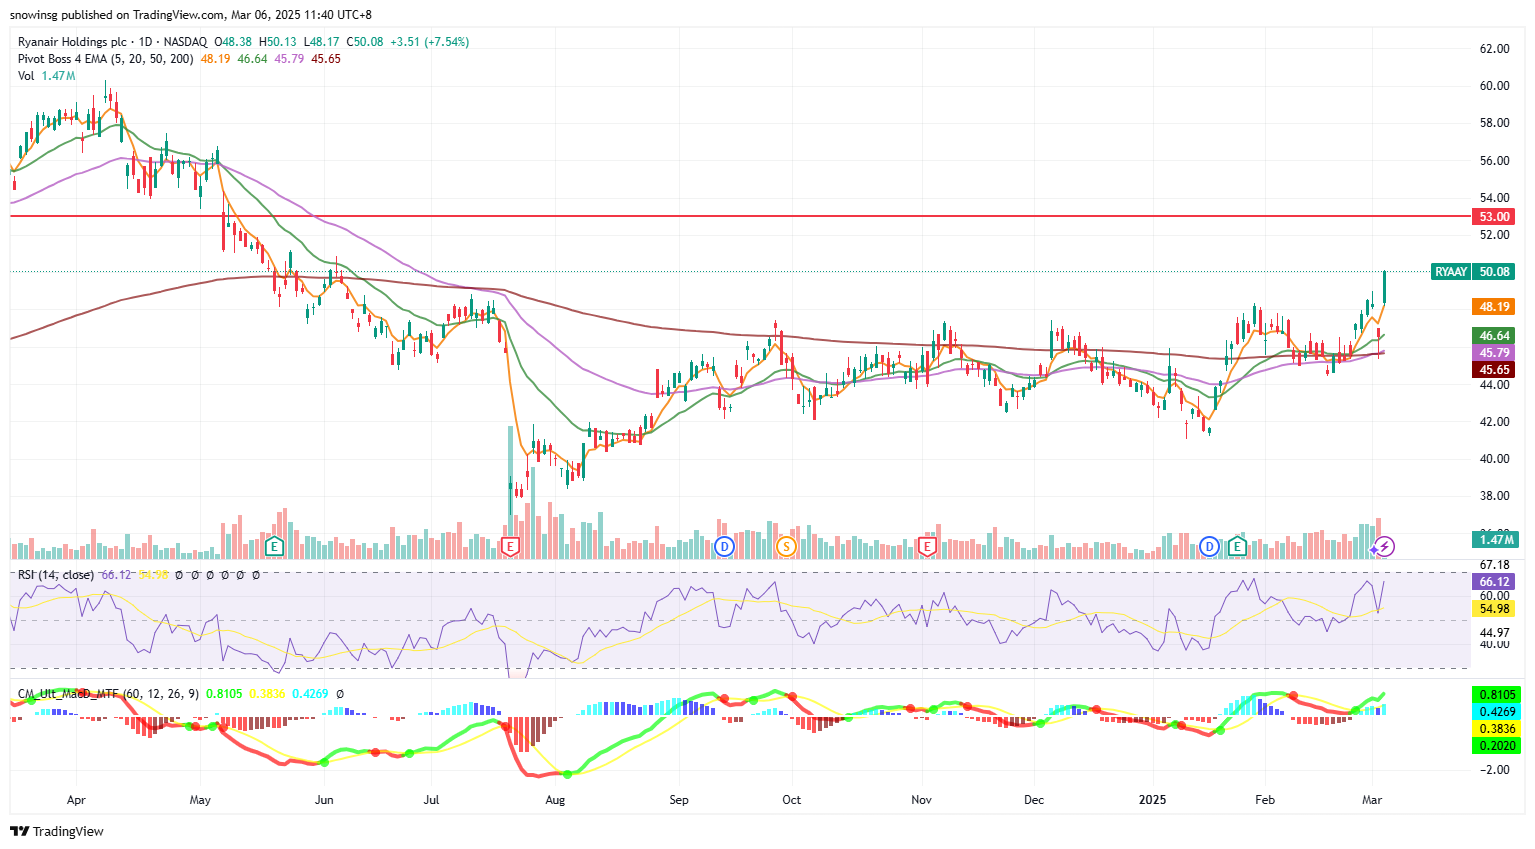This screenshot has height=849, width=1535.
Task: Click the green 46.64 value in EMA legend
Action: [x=252, y=59]
